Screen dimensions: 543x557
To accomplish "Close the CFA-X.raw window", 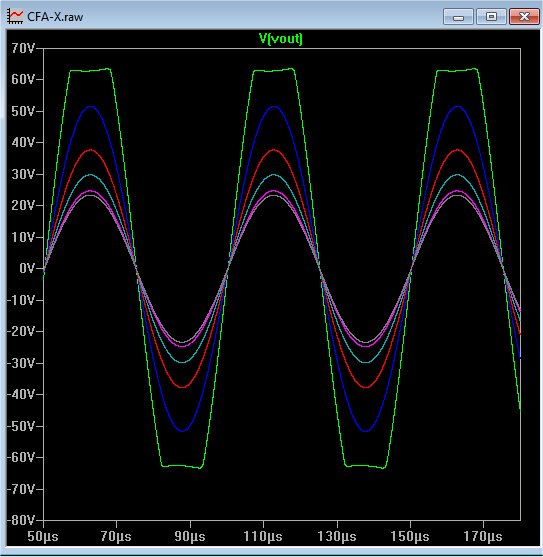I will click(x=524, y=17).
